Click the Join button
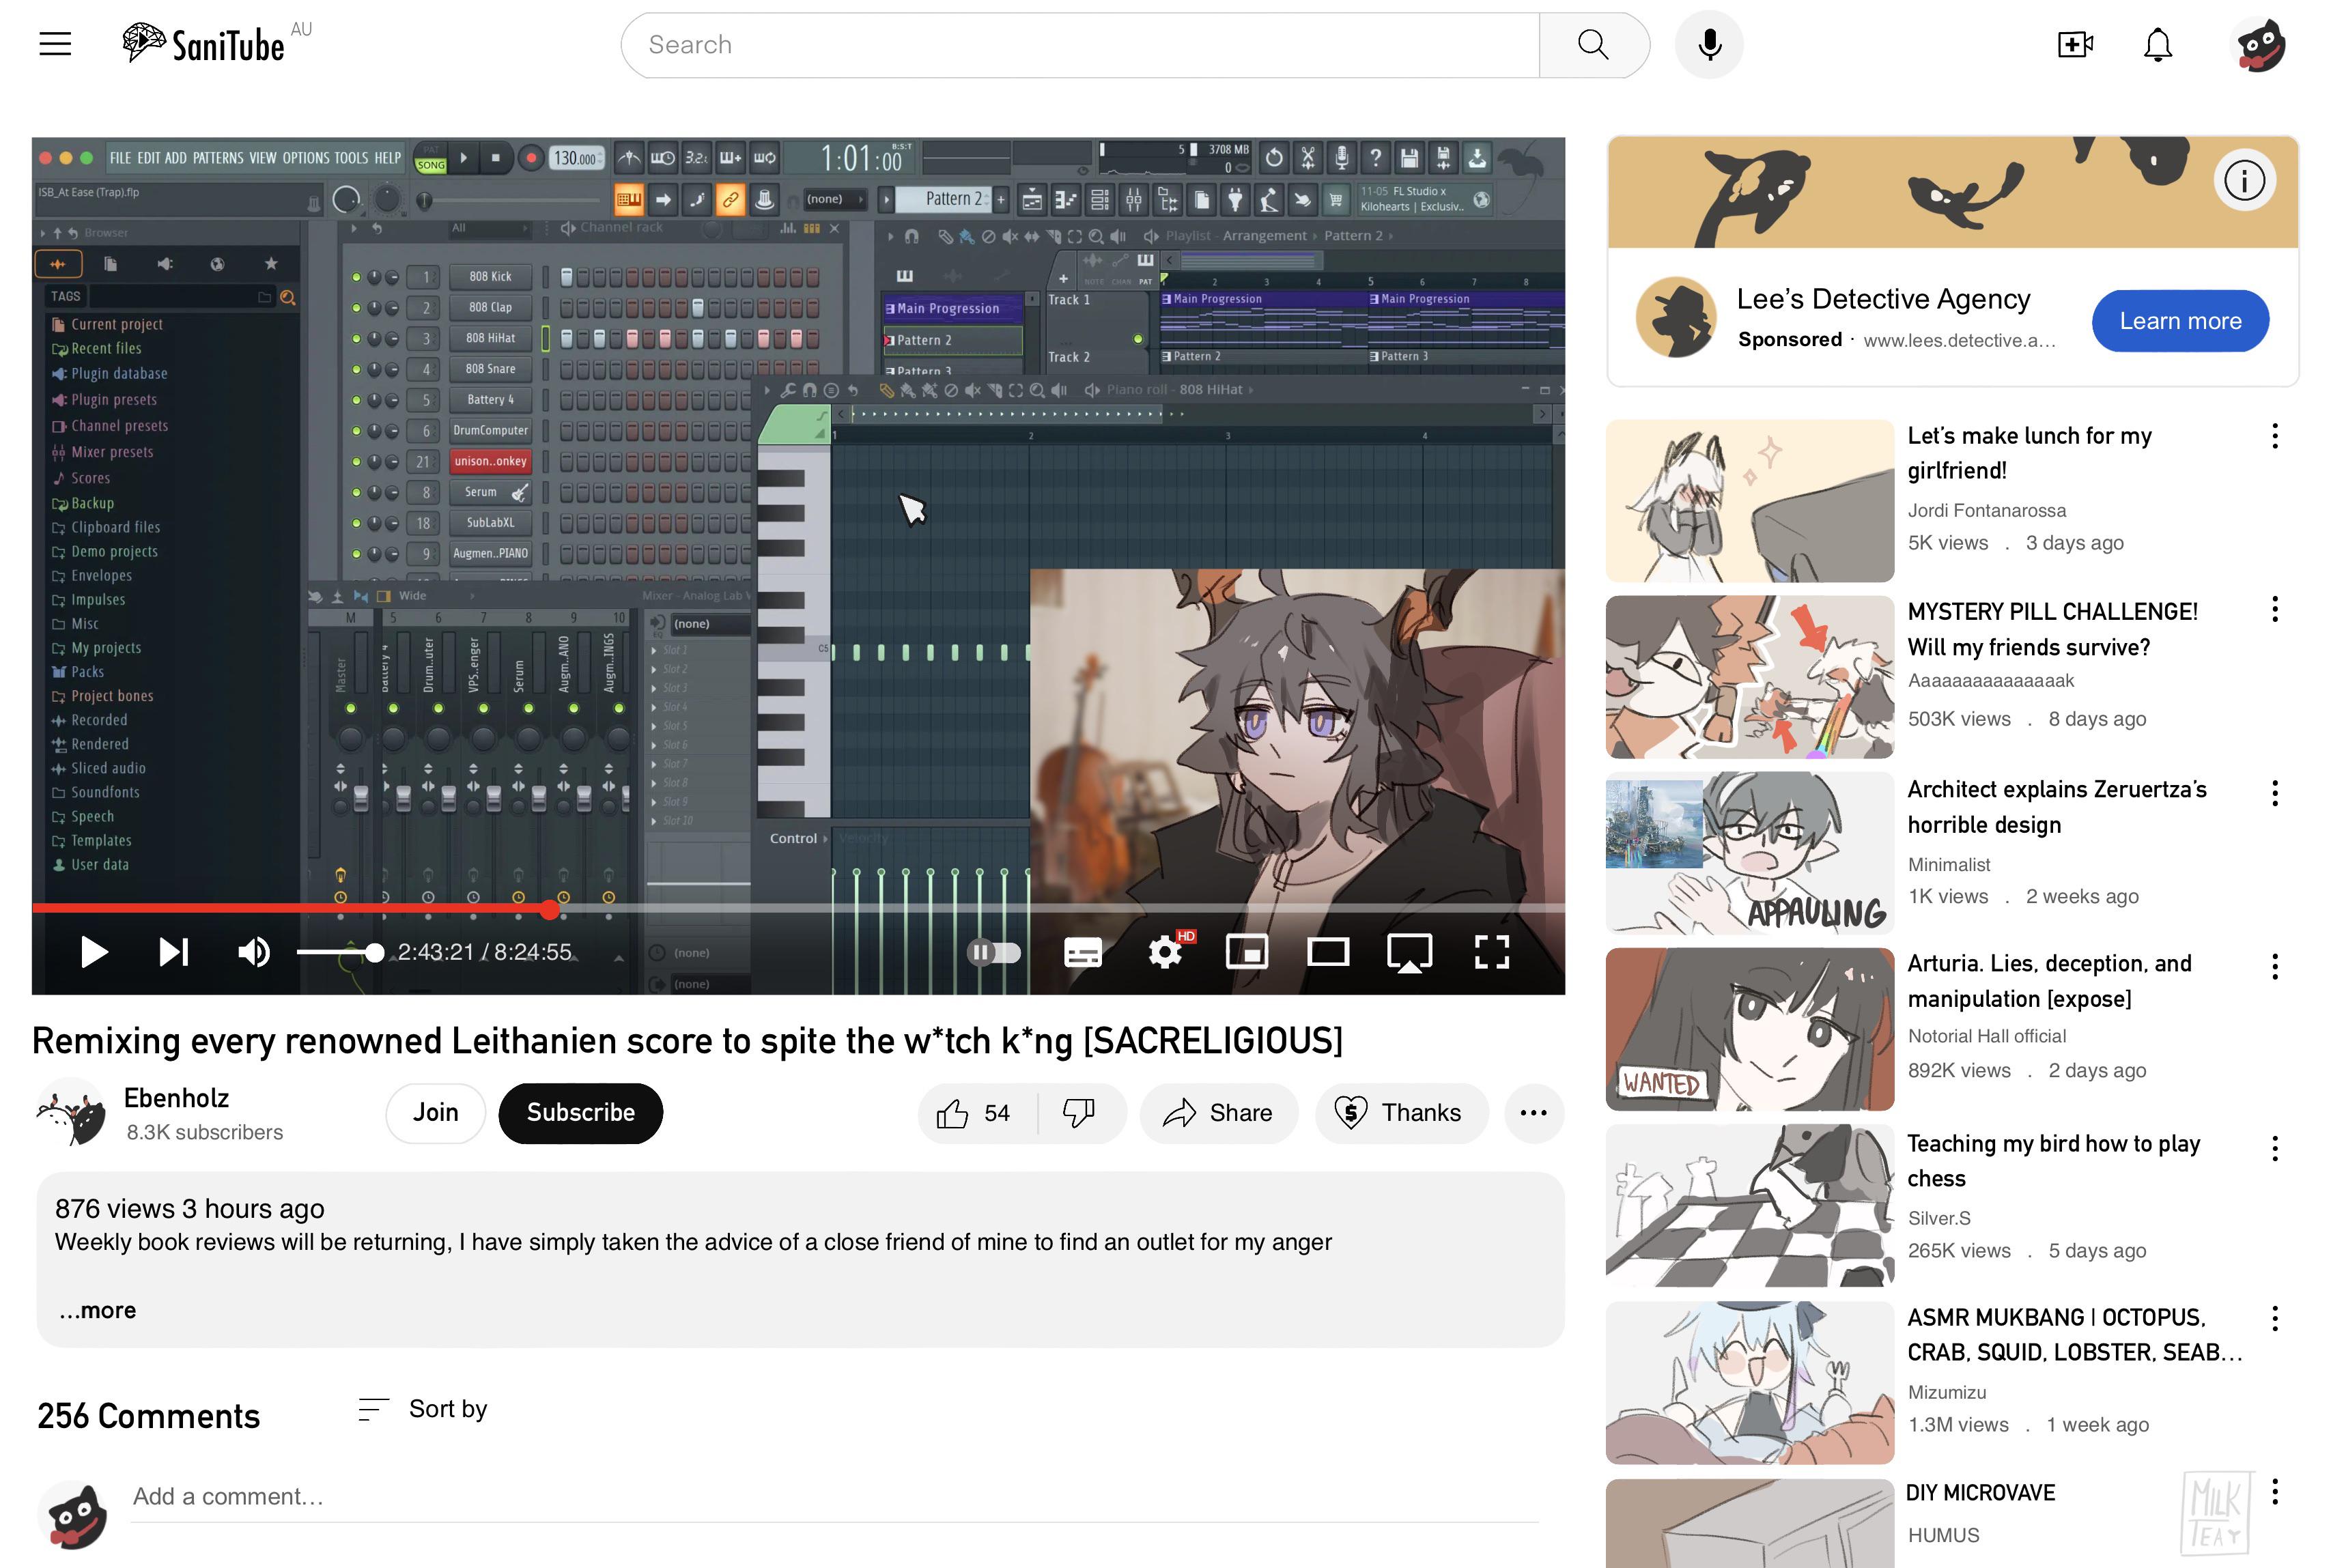Screen dimensions: 2331x1568 tap(436, 1113)
